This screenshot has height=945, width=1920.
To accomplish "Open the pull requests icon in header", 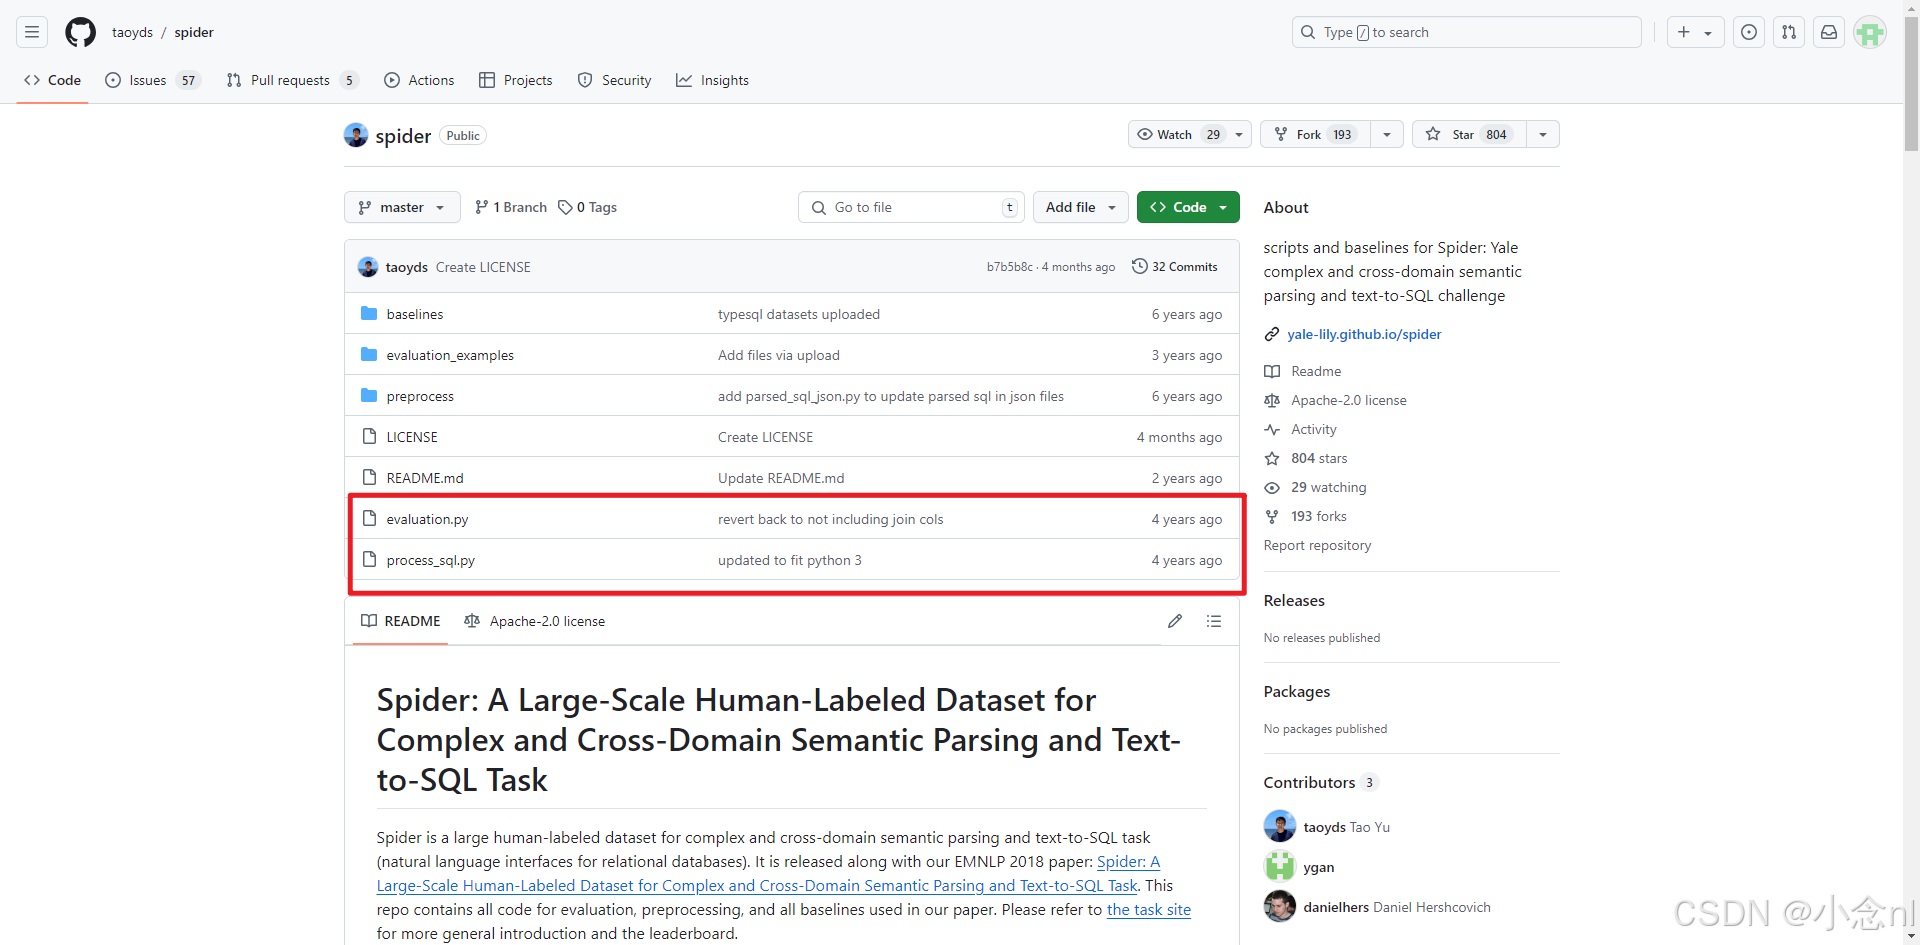I will coord(1789,32).
